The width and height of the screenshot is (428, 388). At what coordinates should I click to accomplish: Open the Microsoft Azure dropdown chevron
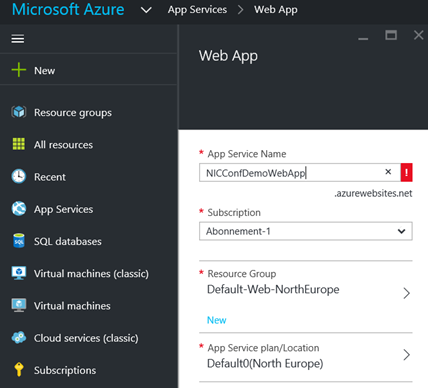[146, 10]
